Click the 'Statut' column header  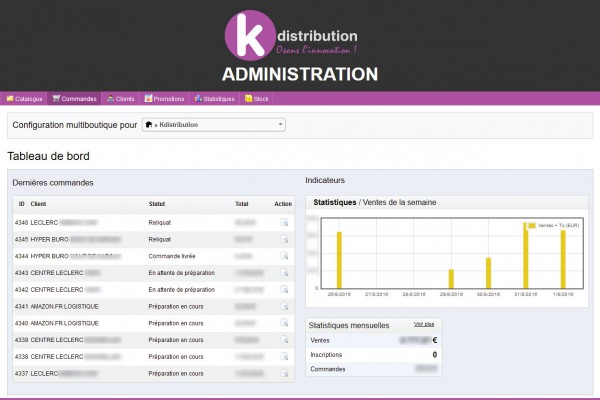[157, 204]
